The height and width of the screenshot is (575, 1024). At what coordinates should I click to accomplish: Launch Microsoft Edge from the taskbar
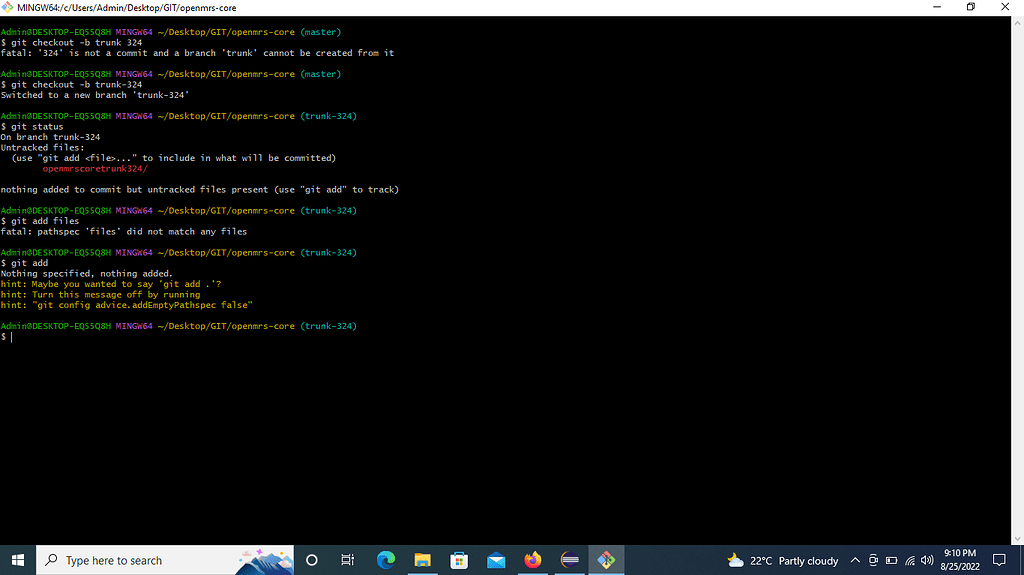pyautogui.click(x=386, y=560)
